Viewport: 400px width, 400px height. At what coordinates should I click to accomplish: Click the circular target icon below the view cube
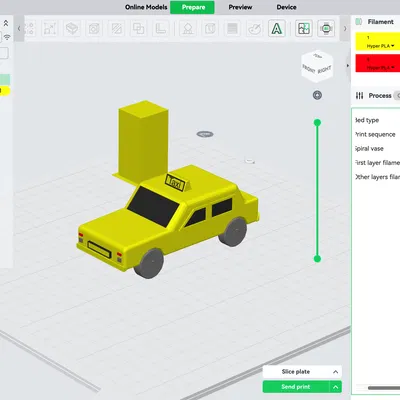coord(317,95)
